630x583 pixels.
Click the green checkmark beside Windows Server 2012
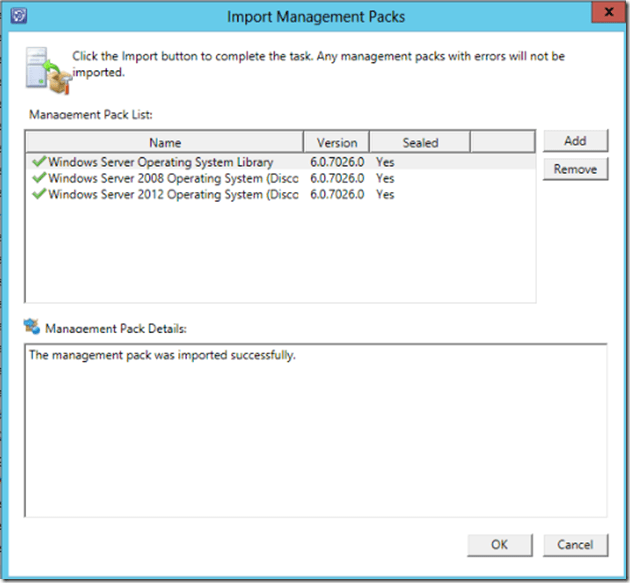[x=38, y=194]
